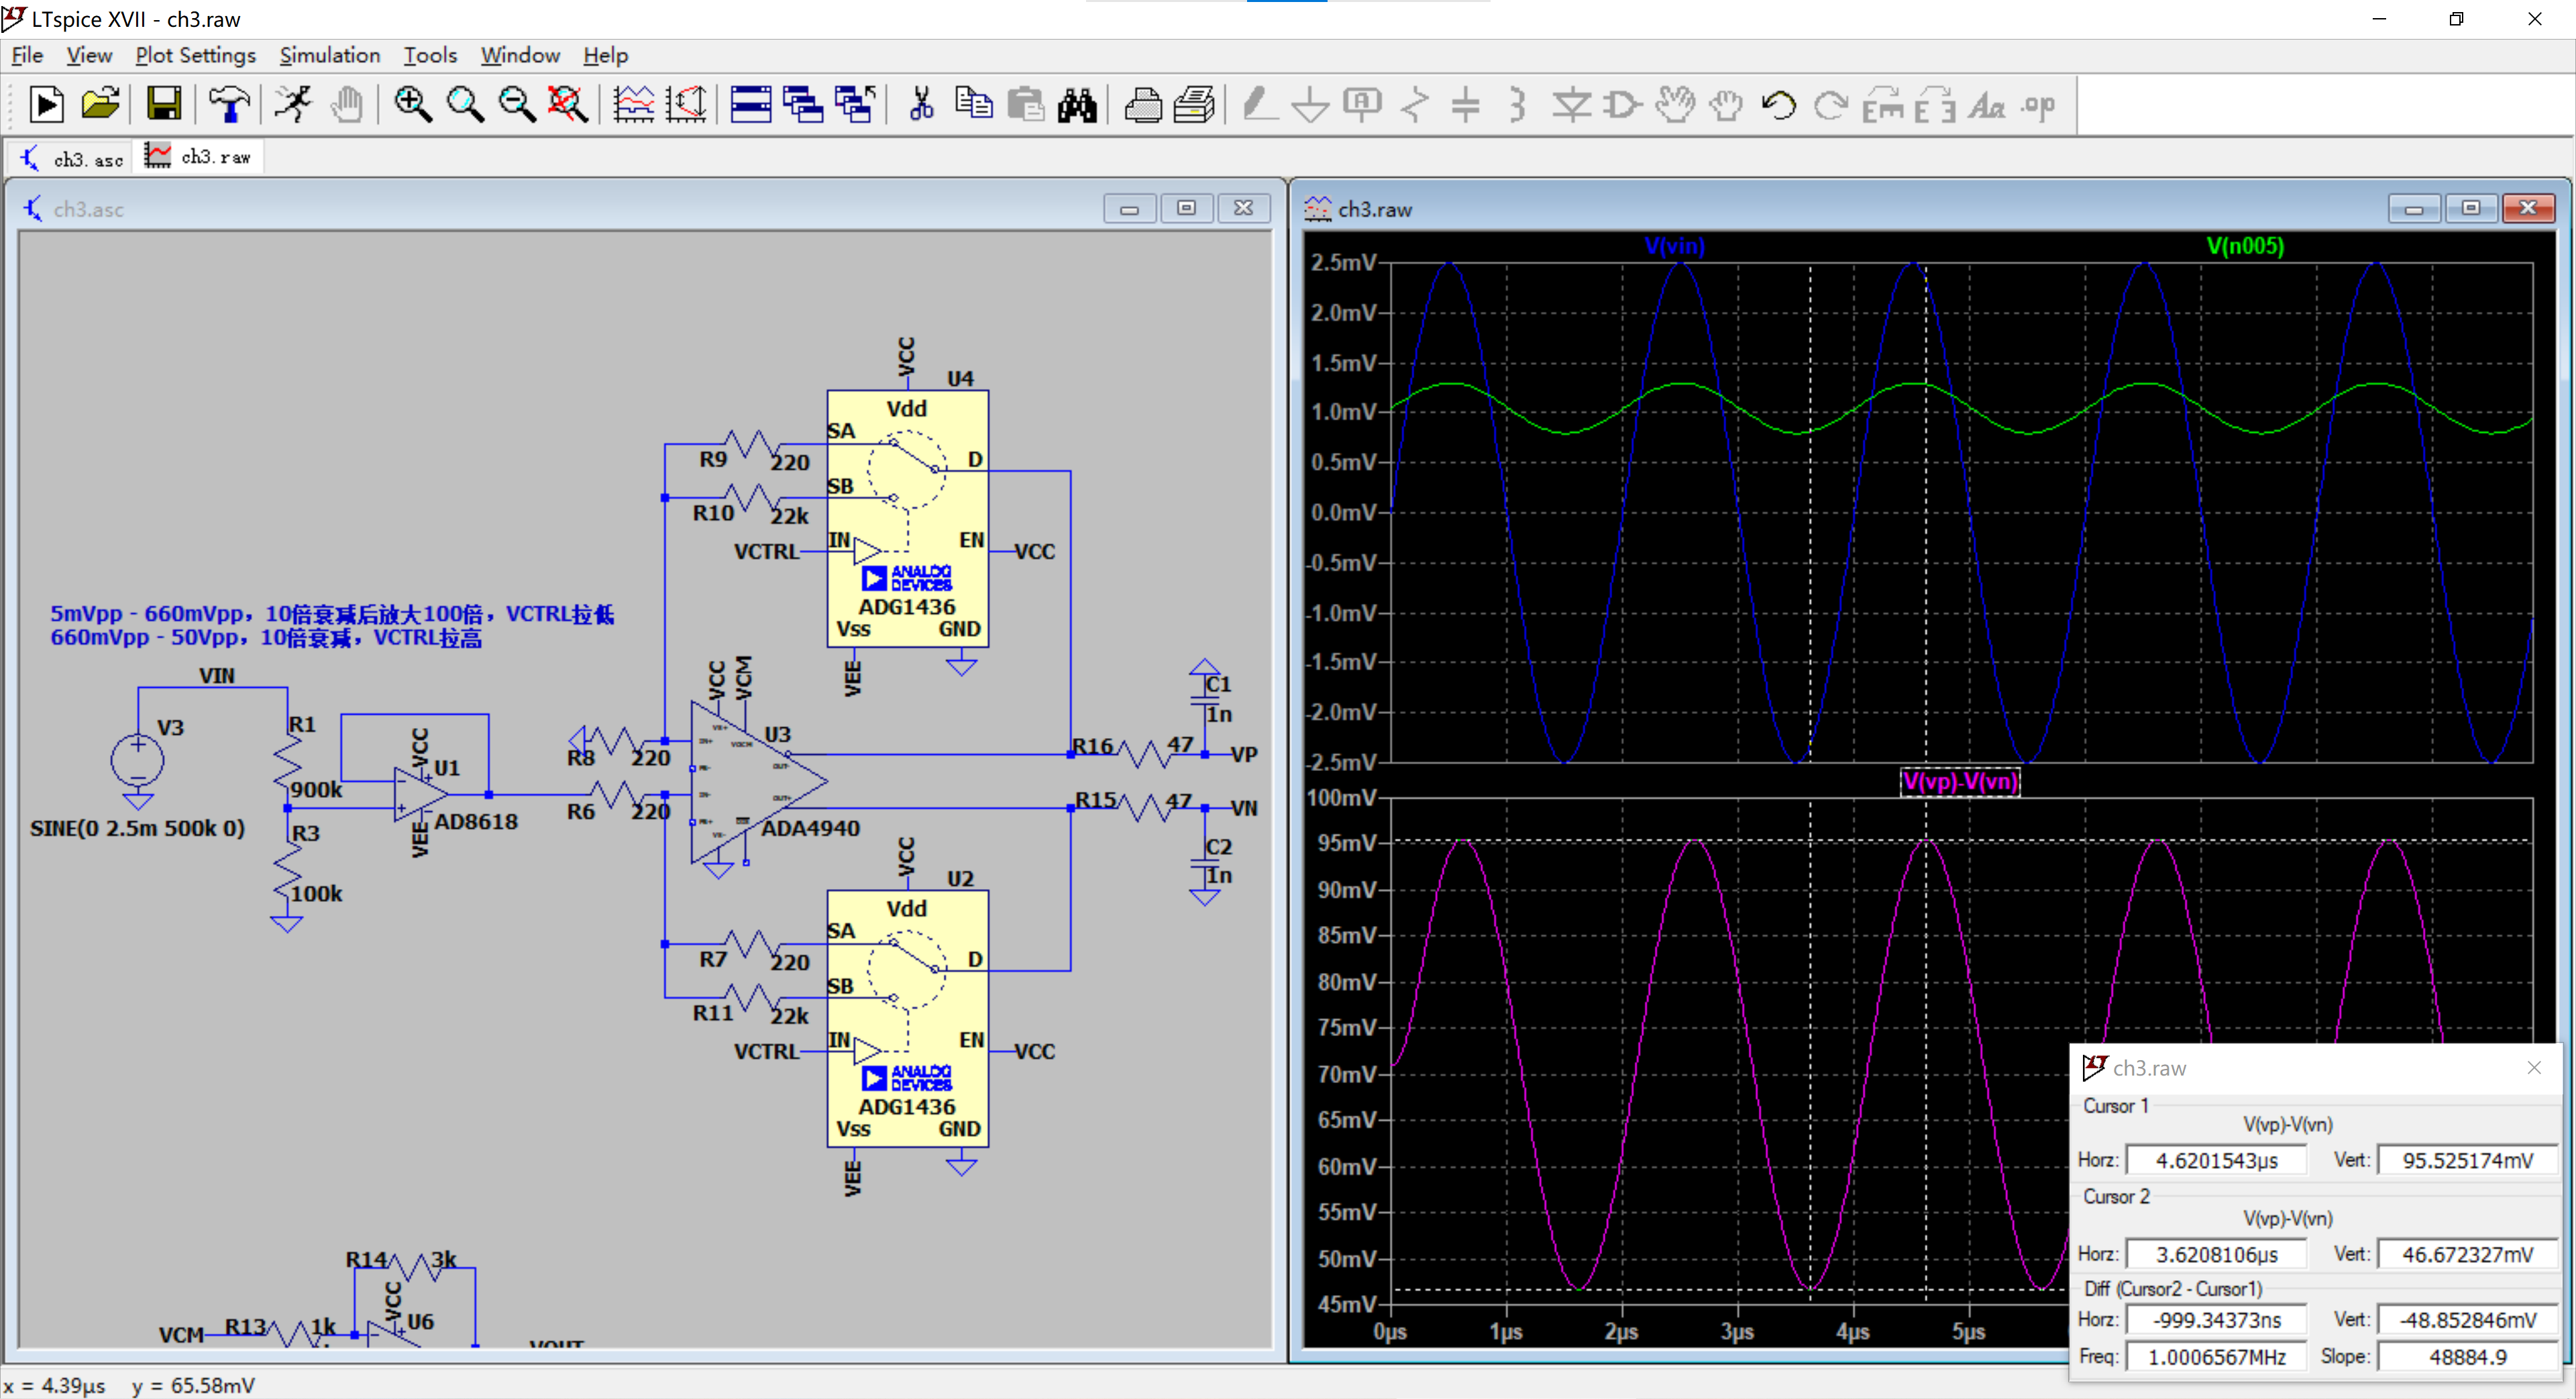Click the Copy icon in toolbar
Viewport: 2576px width, 1399px height.
[x=973, y=104]
